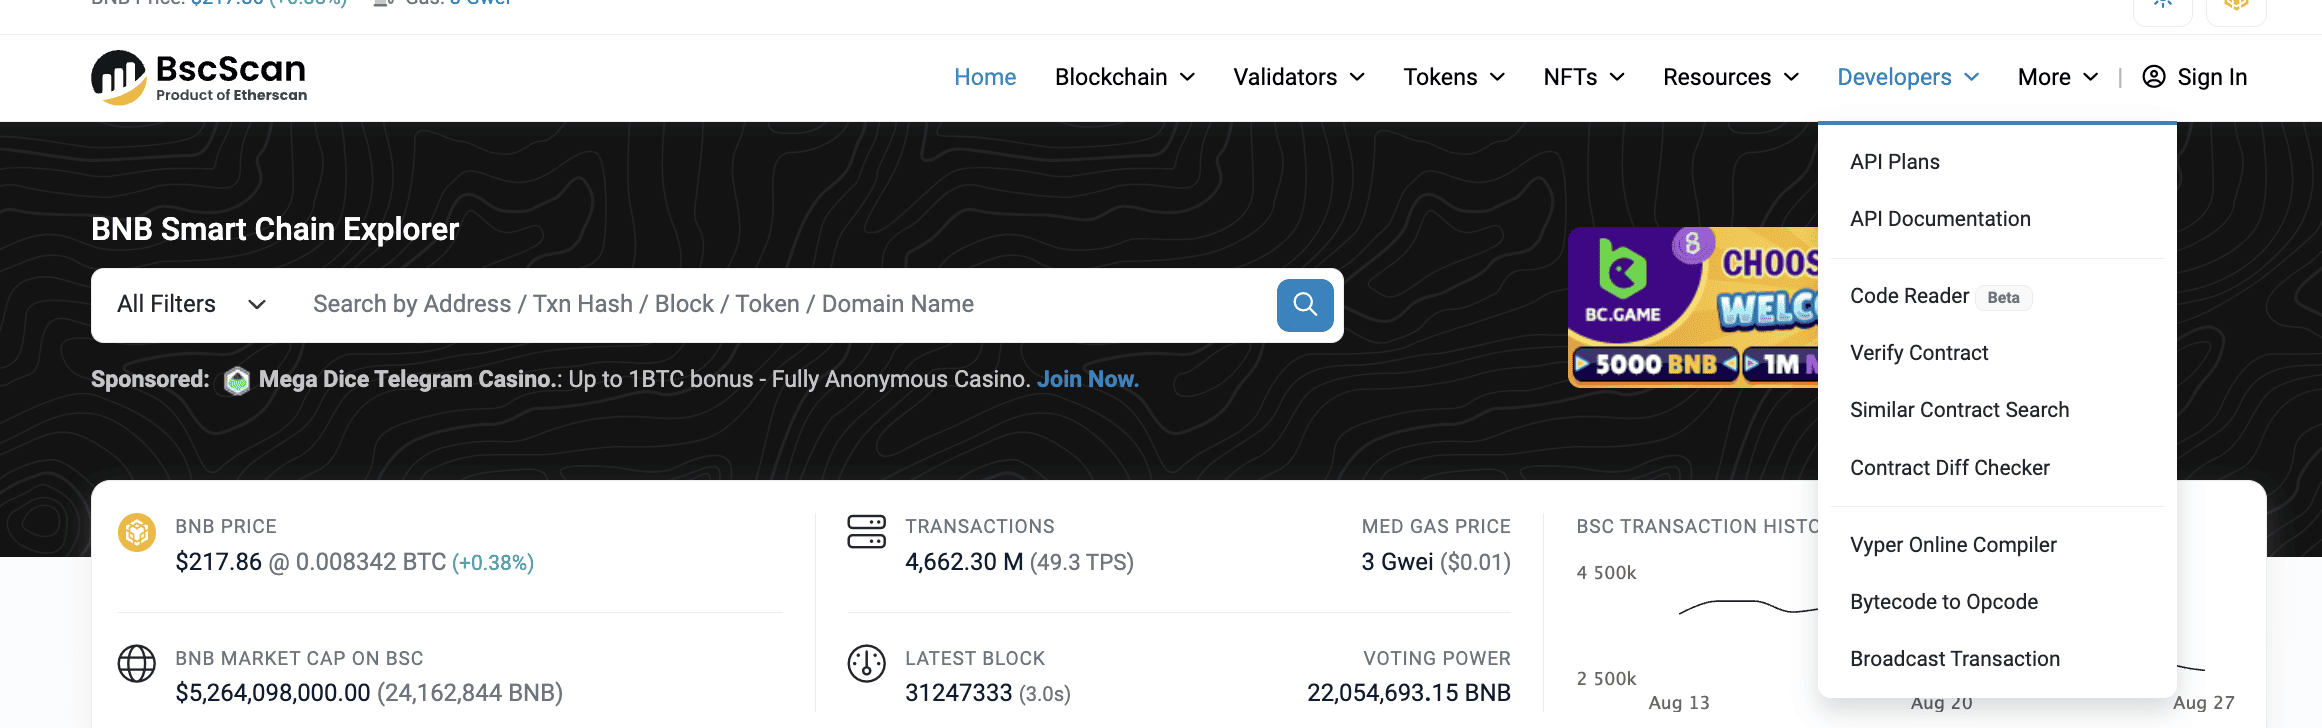Click the latest block gauge icon

pos(866,663)
